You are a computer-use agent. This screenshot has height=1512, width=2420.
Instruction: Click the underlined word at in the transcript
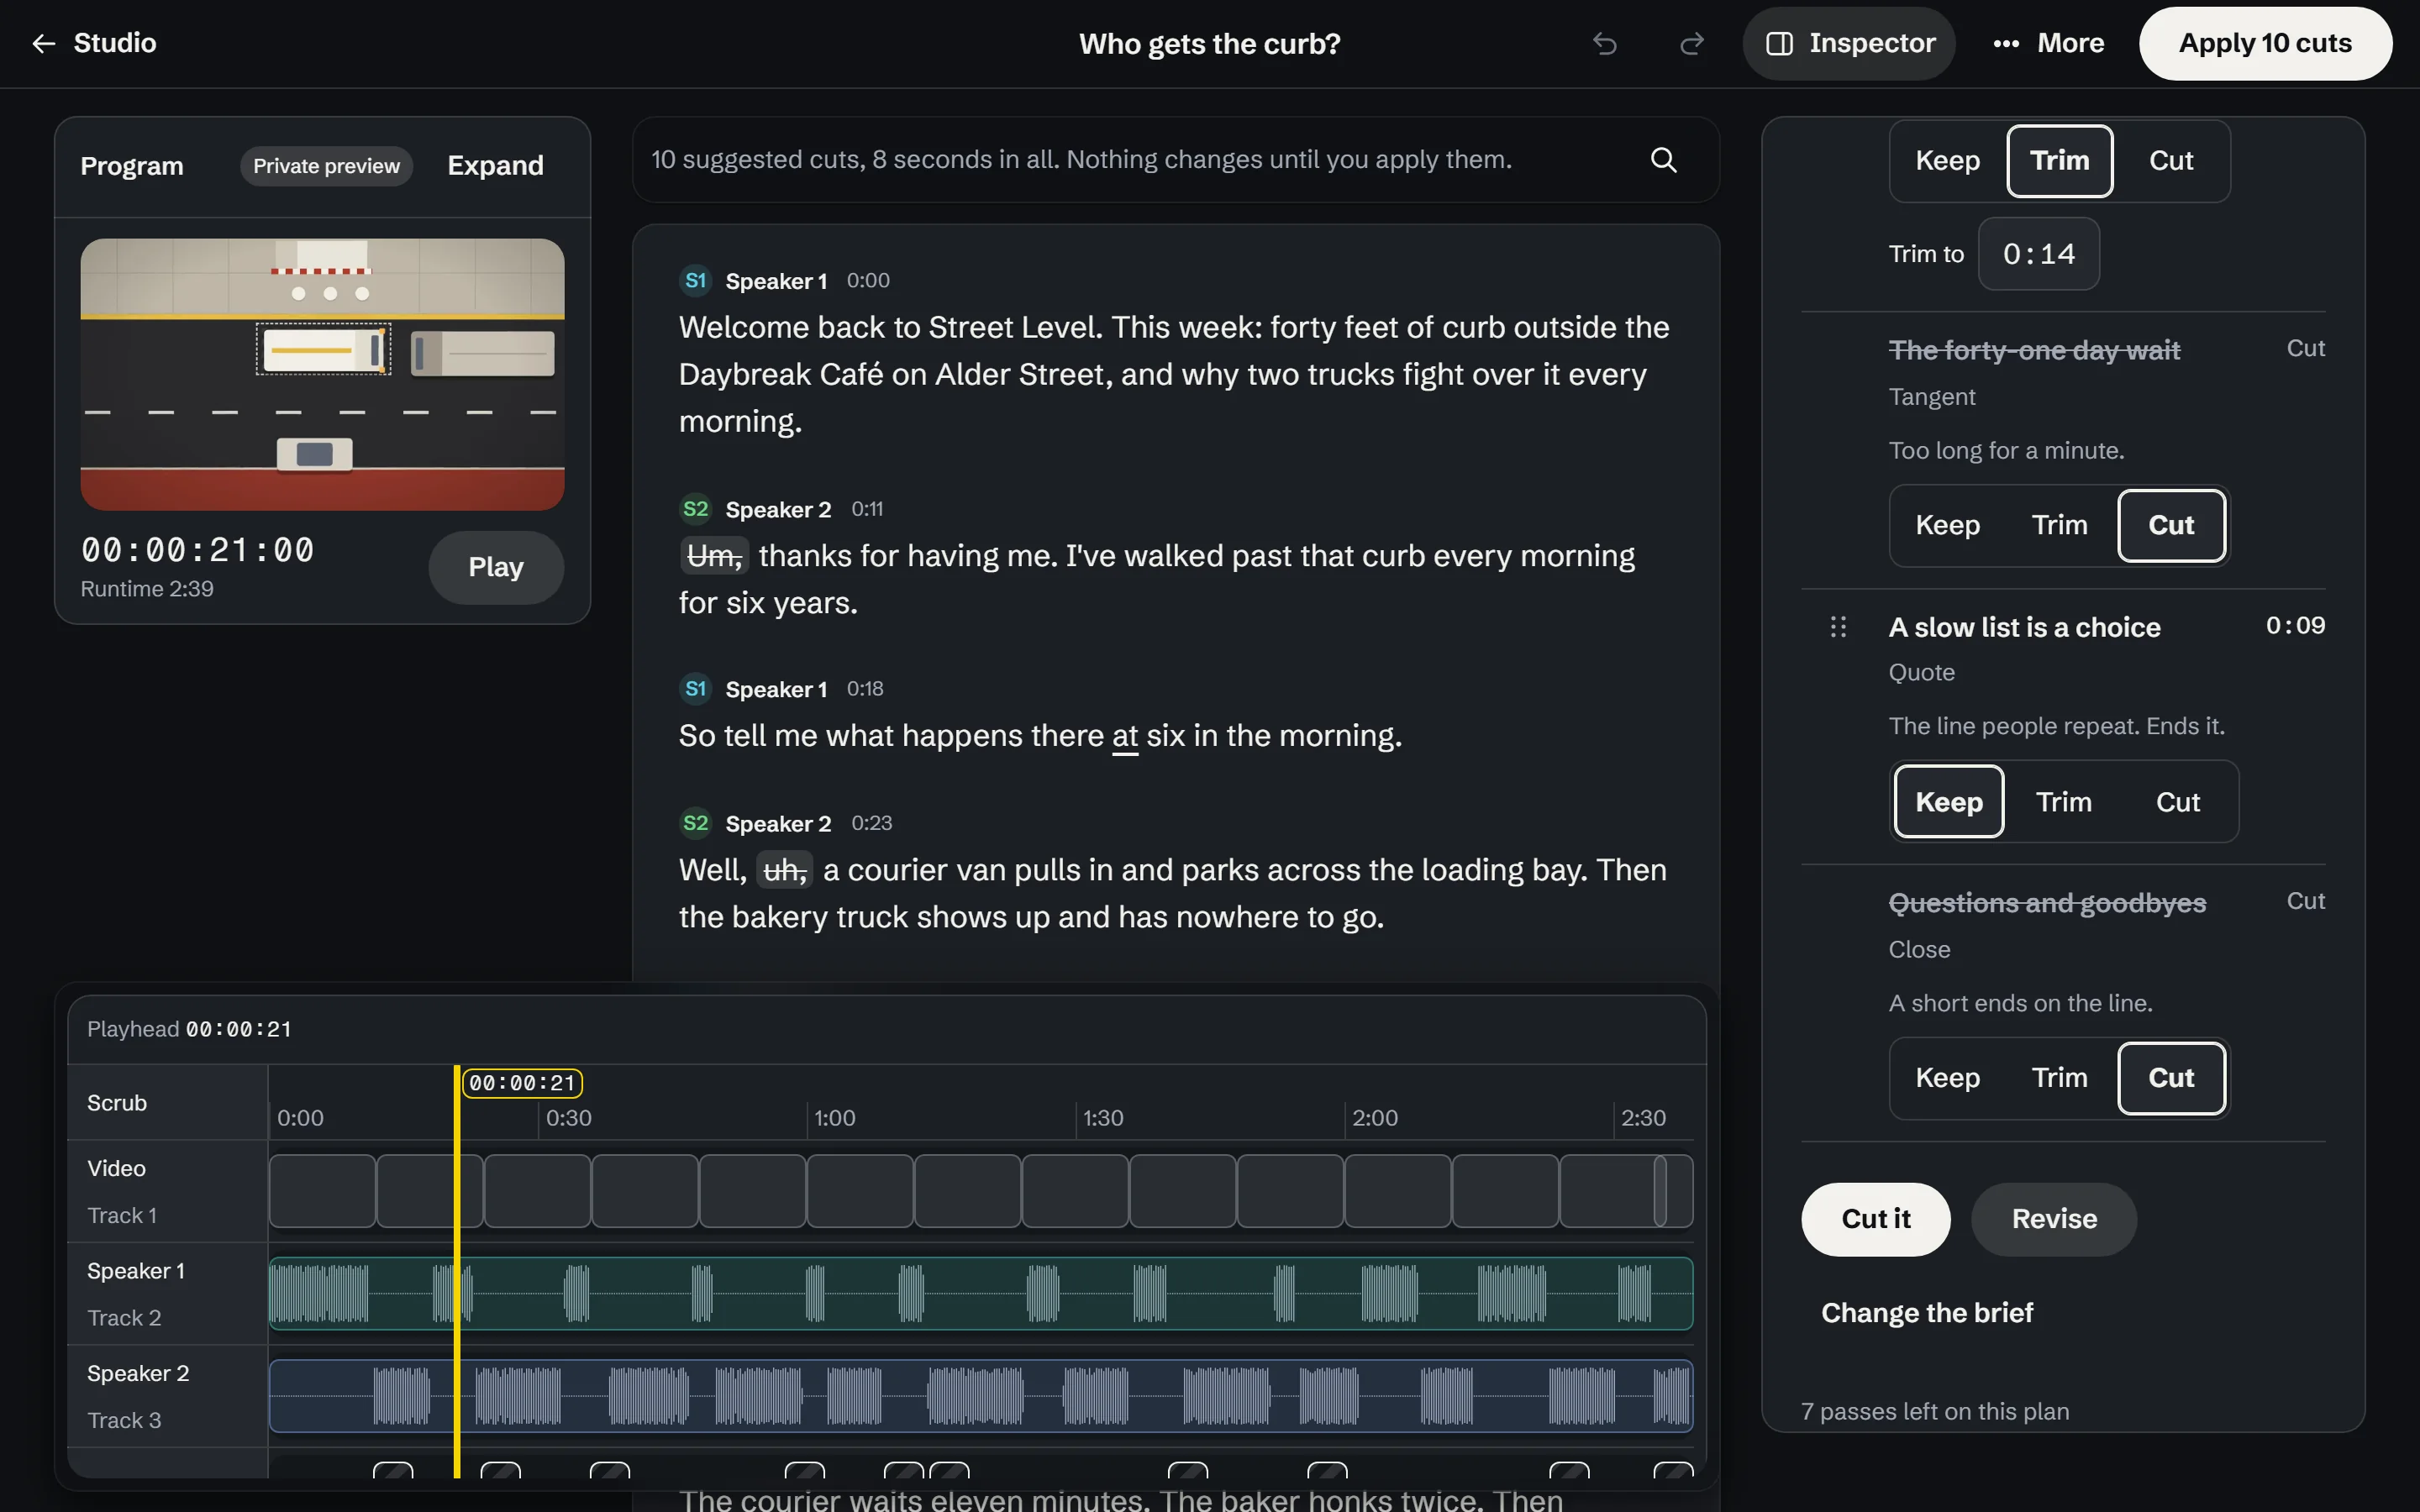coord(1125,736)
